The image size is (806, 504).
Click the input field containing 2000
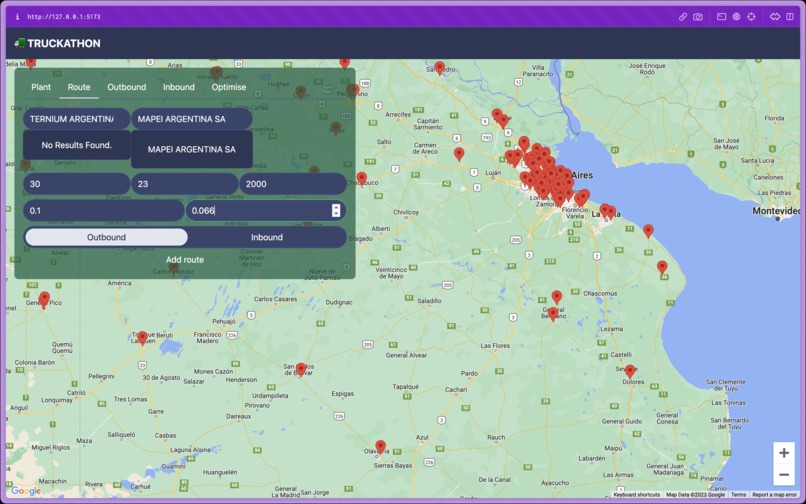293,184
